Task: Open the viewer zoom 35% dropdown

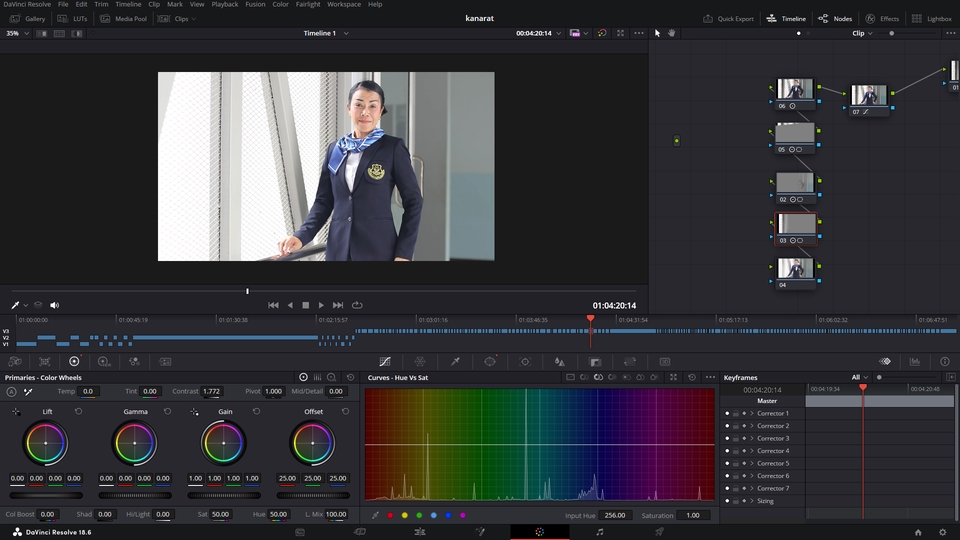Action: [x=15, y=33]
